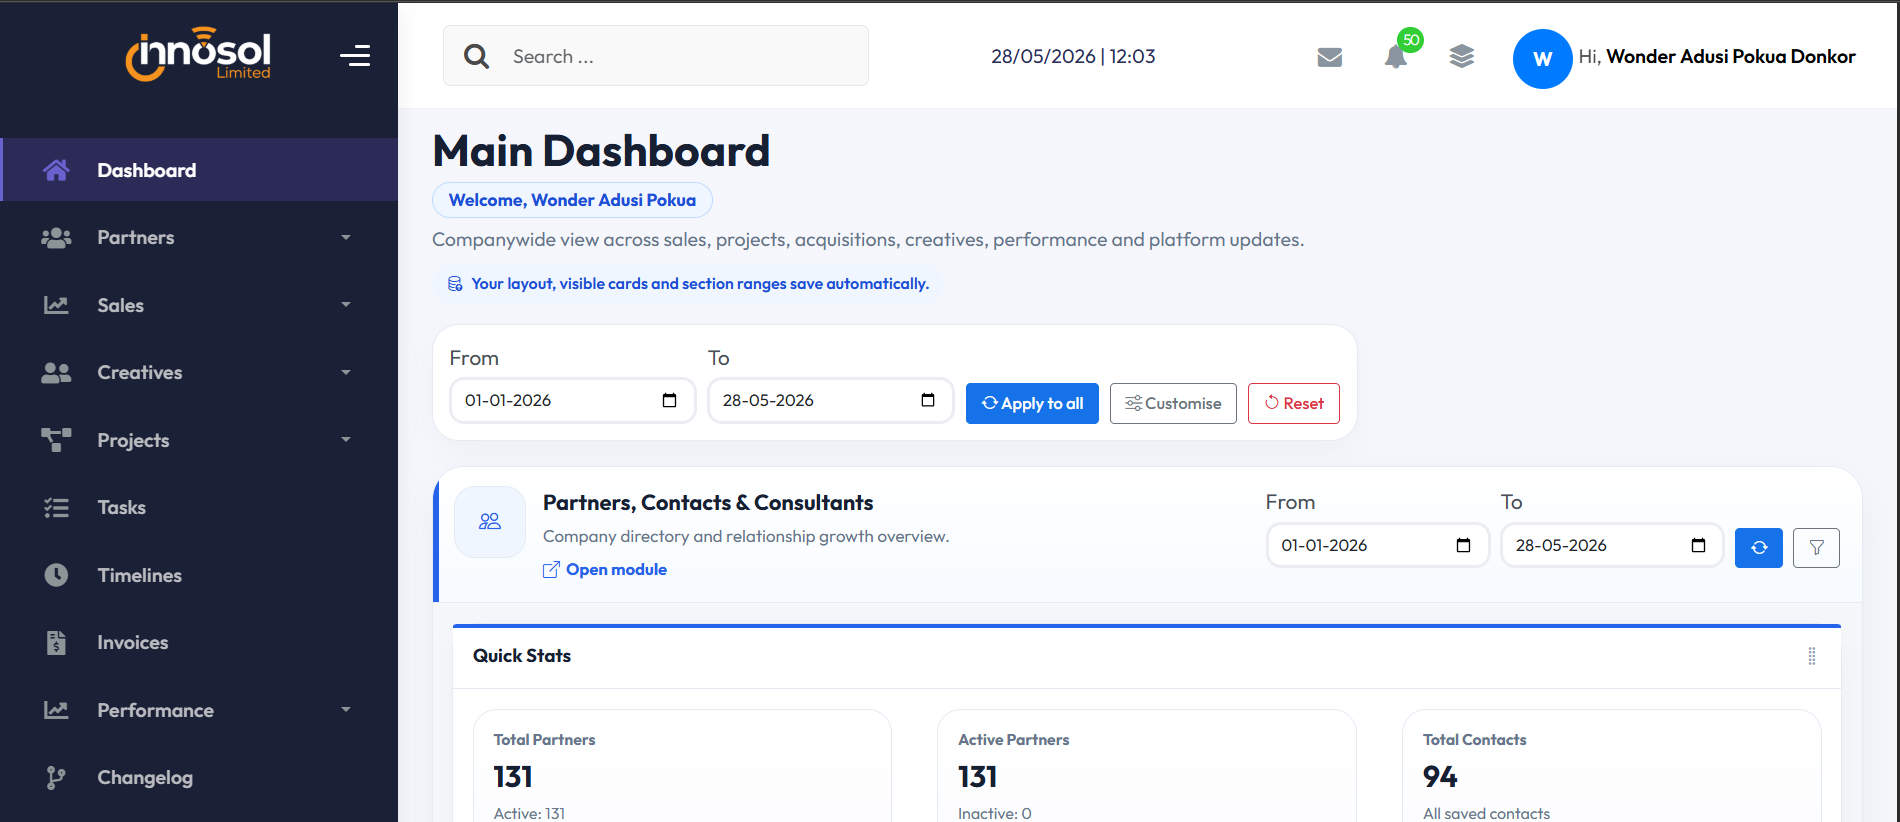Click the Active Partners stat card
Screen dimensions: 1900x822
click(x=1146, y=766)
